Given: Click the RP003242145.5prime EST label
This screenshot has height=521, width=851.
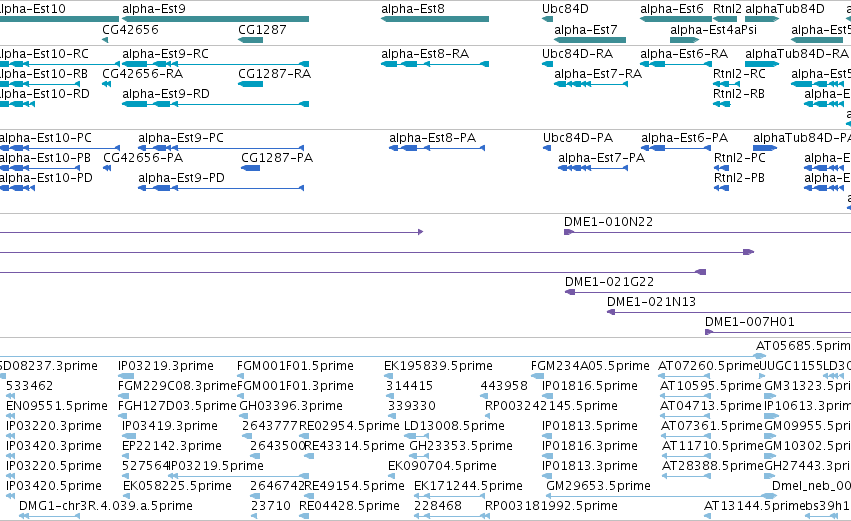Looking at the screenshot, I should [551, 406].
